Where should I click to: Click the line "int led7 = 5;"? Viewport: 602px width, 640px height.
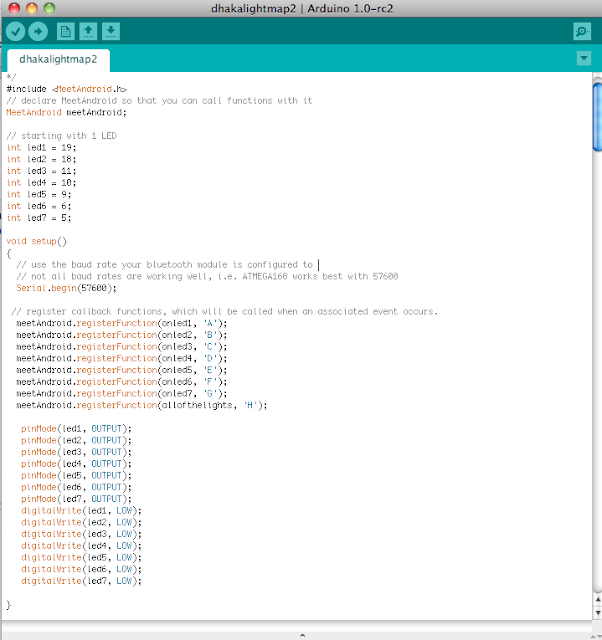[39, 218]
